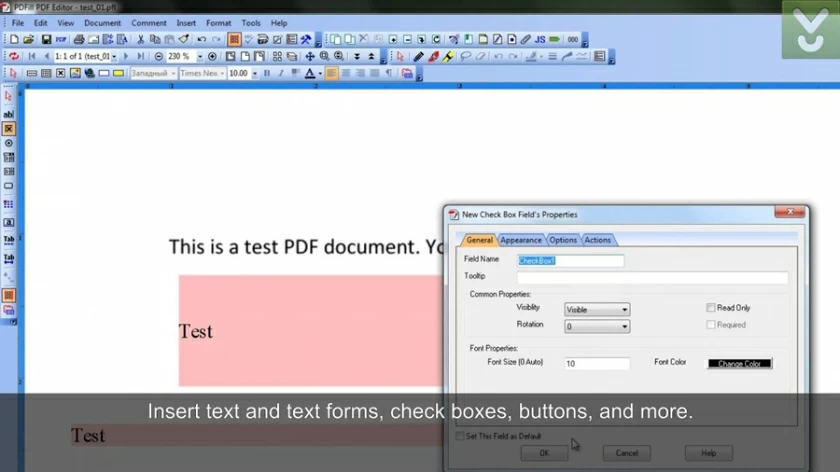Select the push button field tool in sidebar
The height and width of the screenshot is (472, 840).
pos(9,186)
